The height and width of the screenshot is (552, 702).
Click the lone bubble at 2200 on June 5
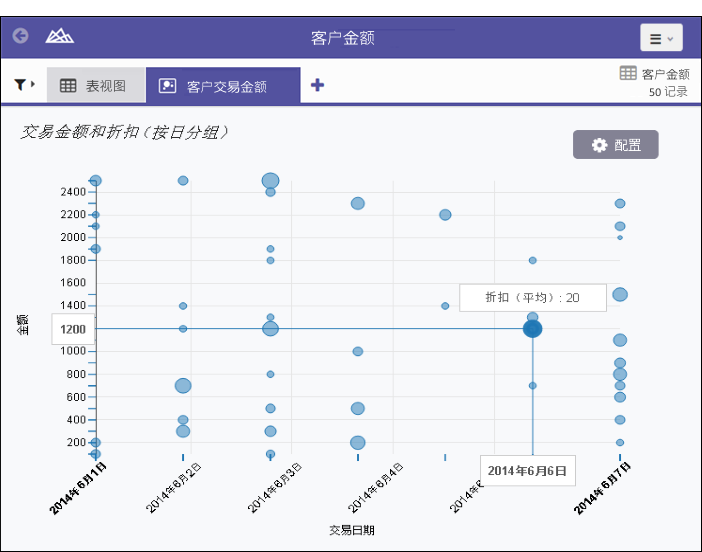point(445,215)
